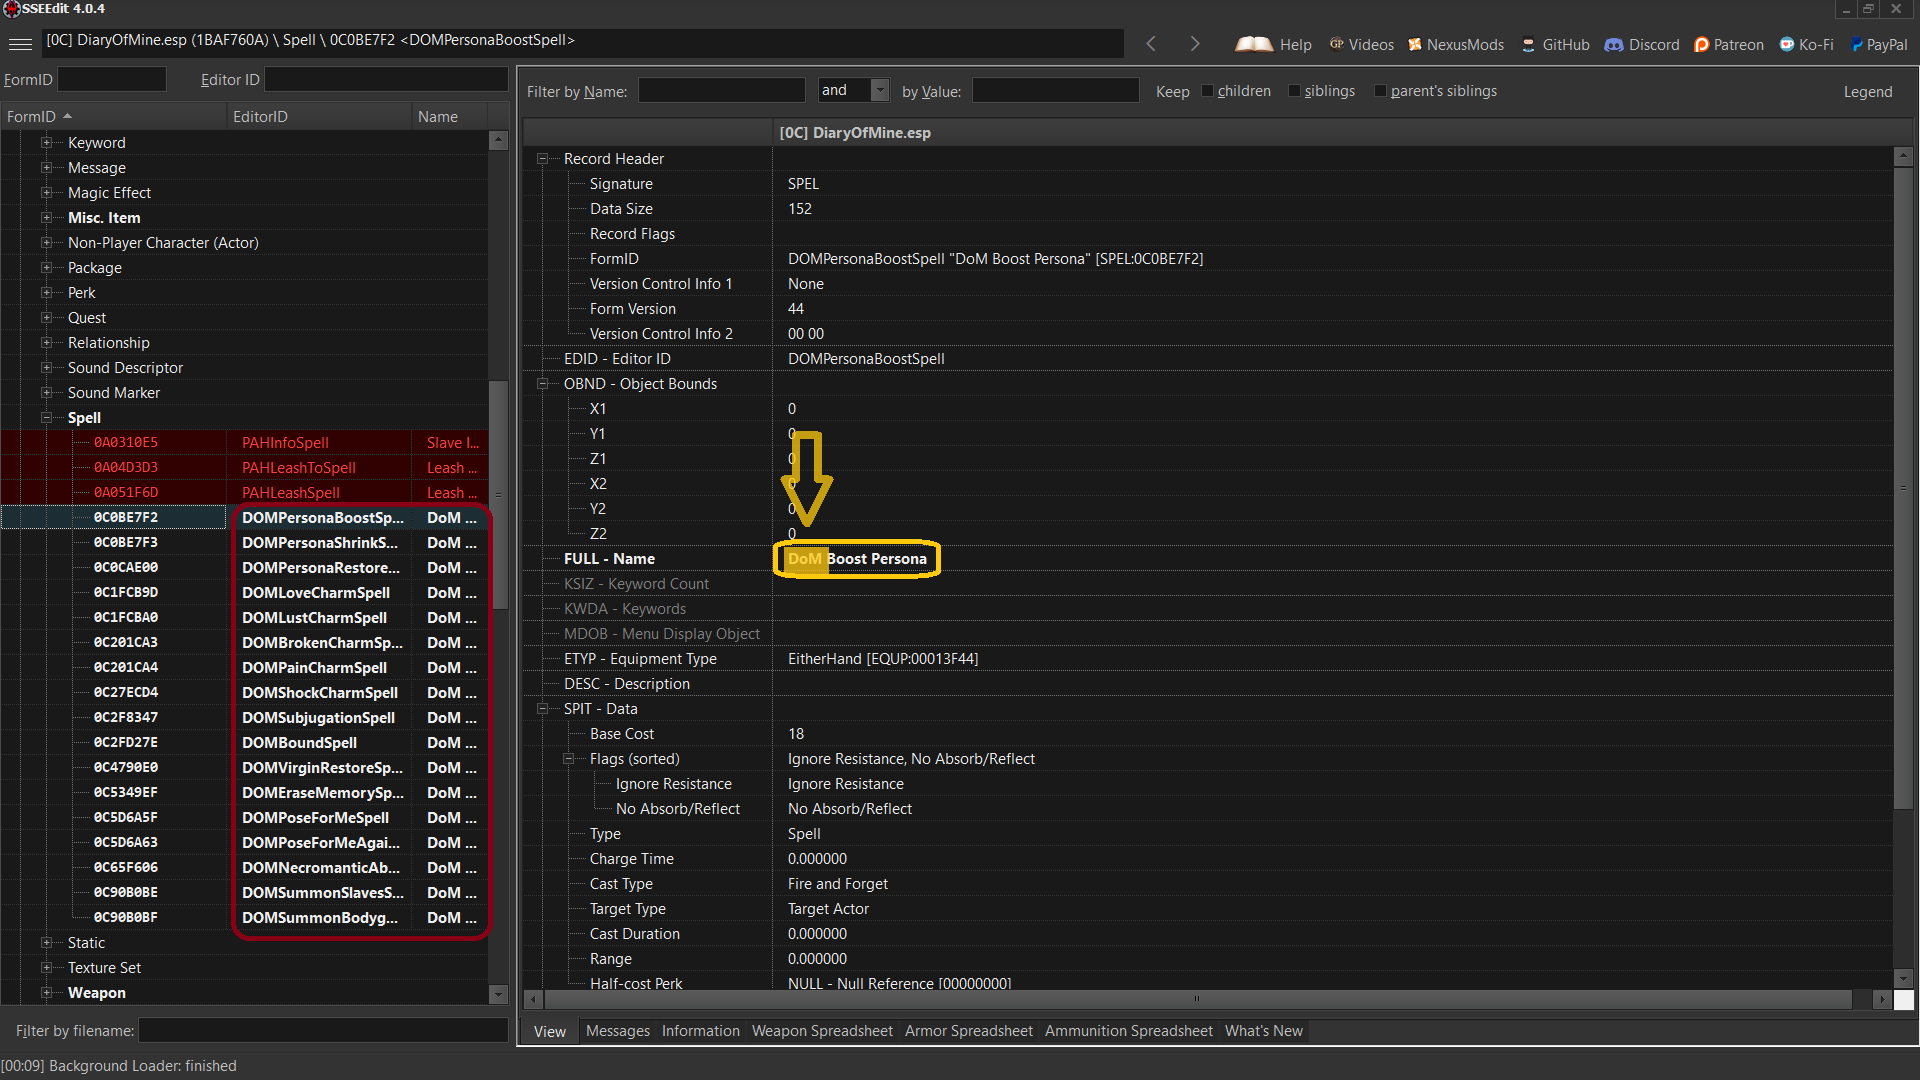Screen dimensions: 1920x1080
Task: Open the Patreon link icon
Action: click(1701, 45)
